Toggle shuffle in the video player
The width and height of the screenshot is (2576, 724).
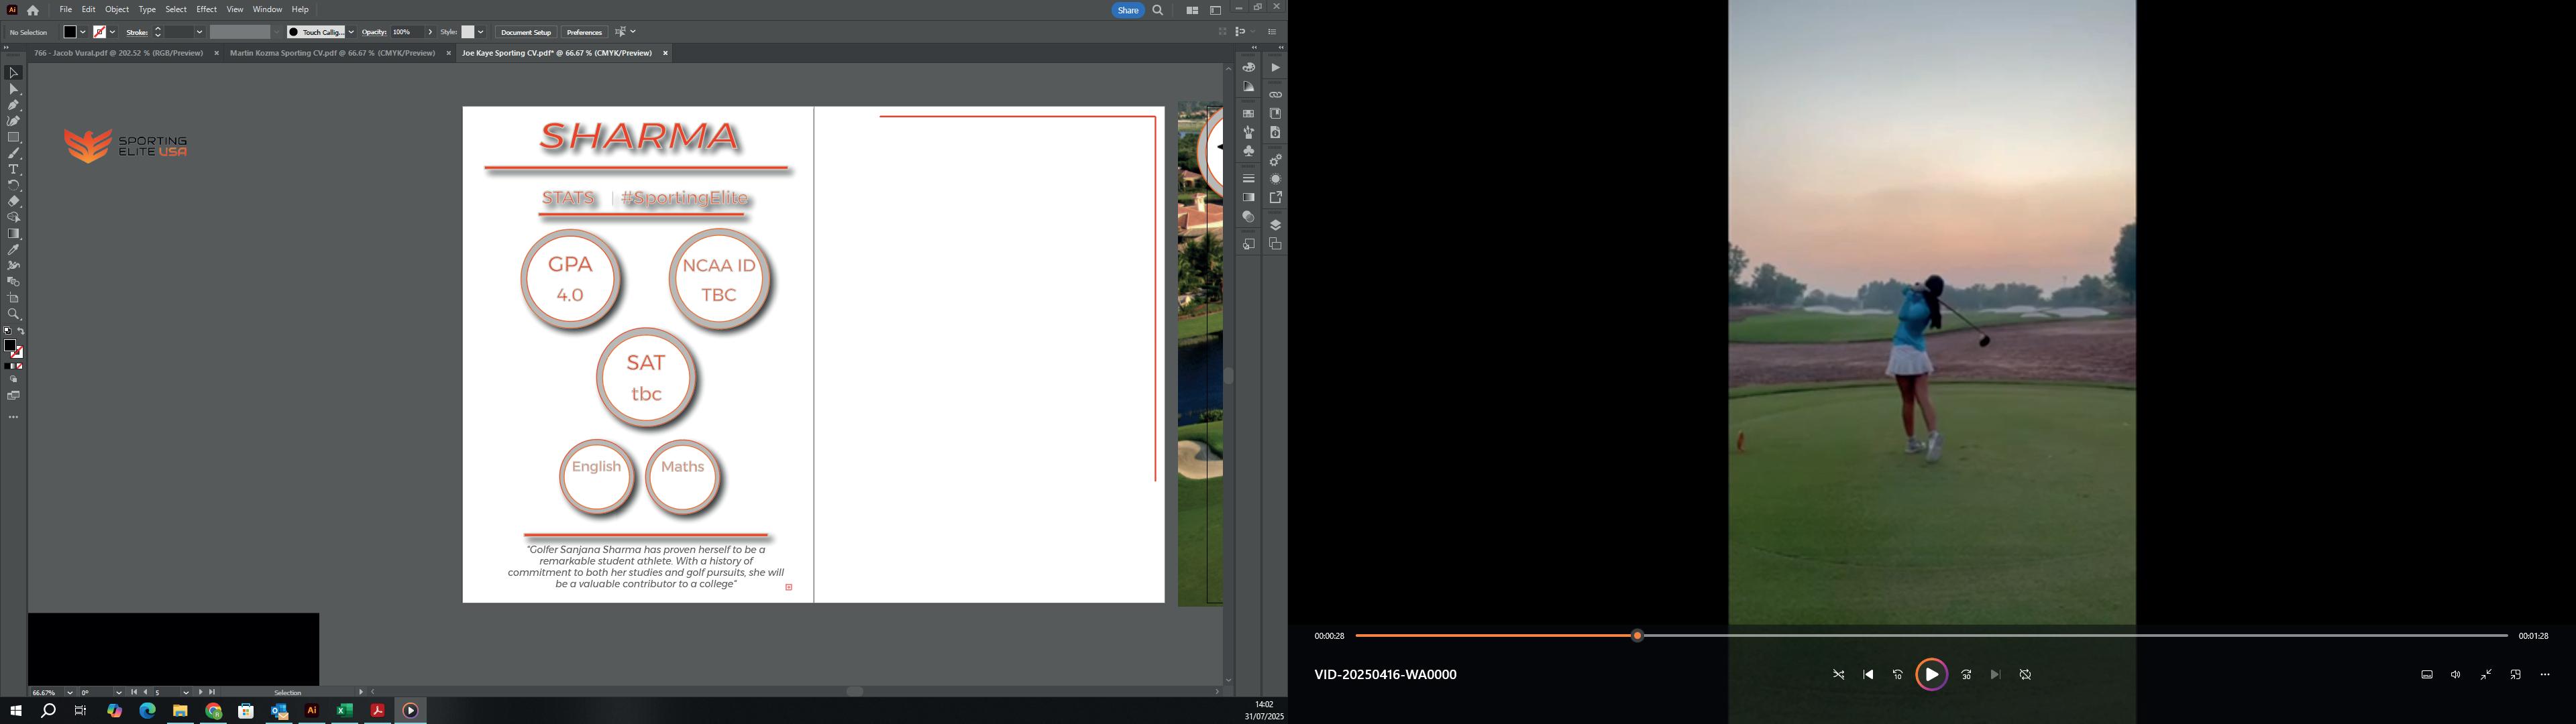pos(1838,675)
